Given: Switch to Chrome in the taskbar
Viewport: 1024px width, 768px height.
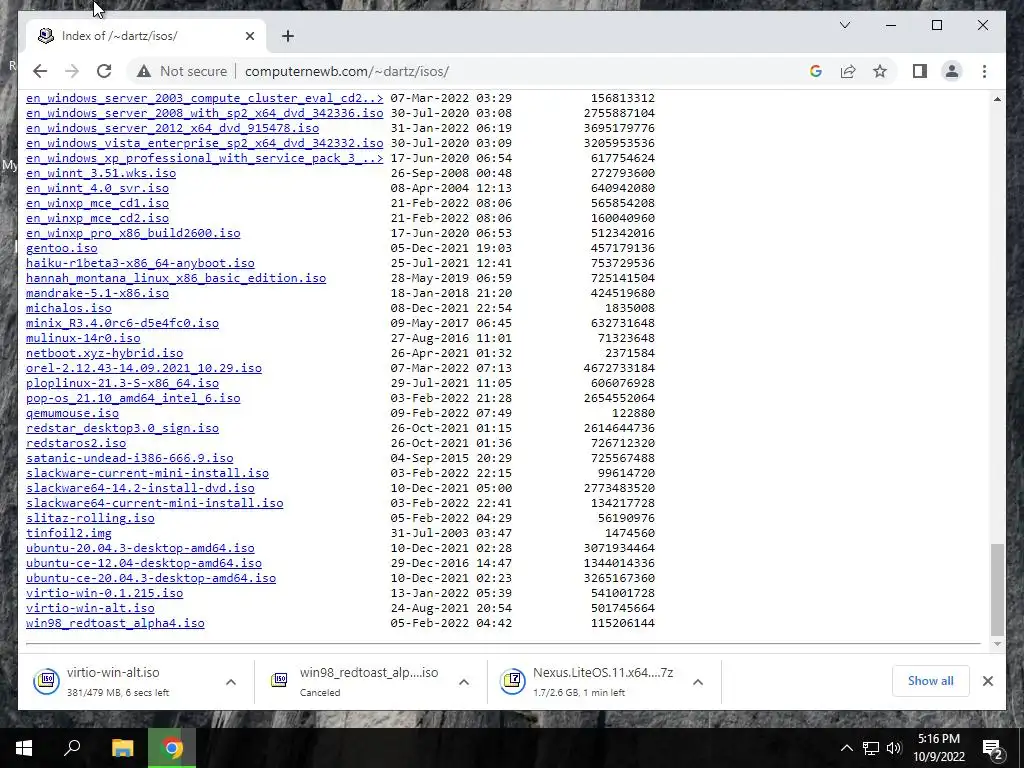Looking at the screenshot, I should (172, 748).
